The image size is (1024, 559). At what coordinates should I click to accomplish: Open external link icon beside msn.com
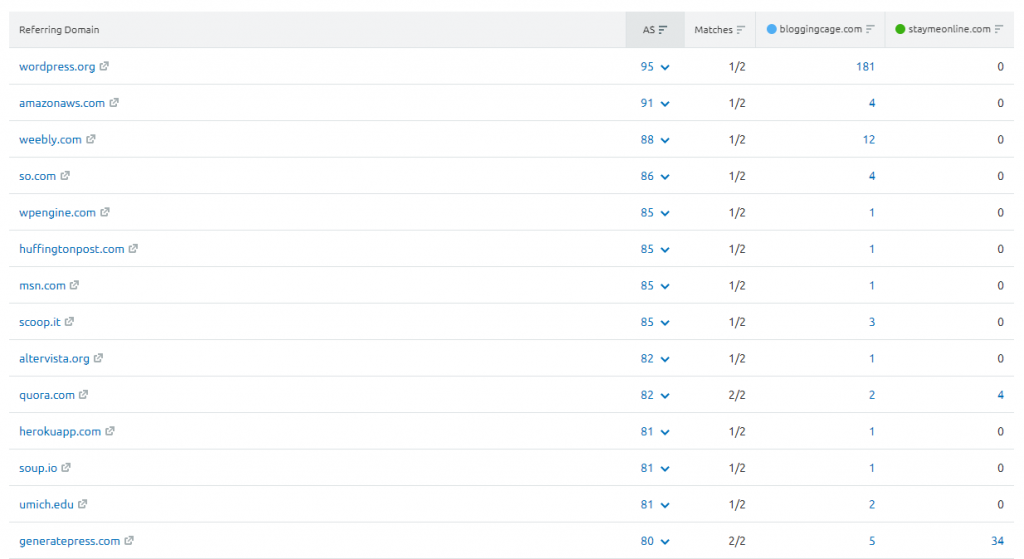click(x=74, y=285)
